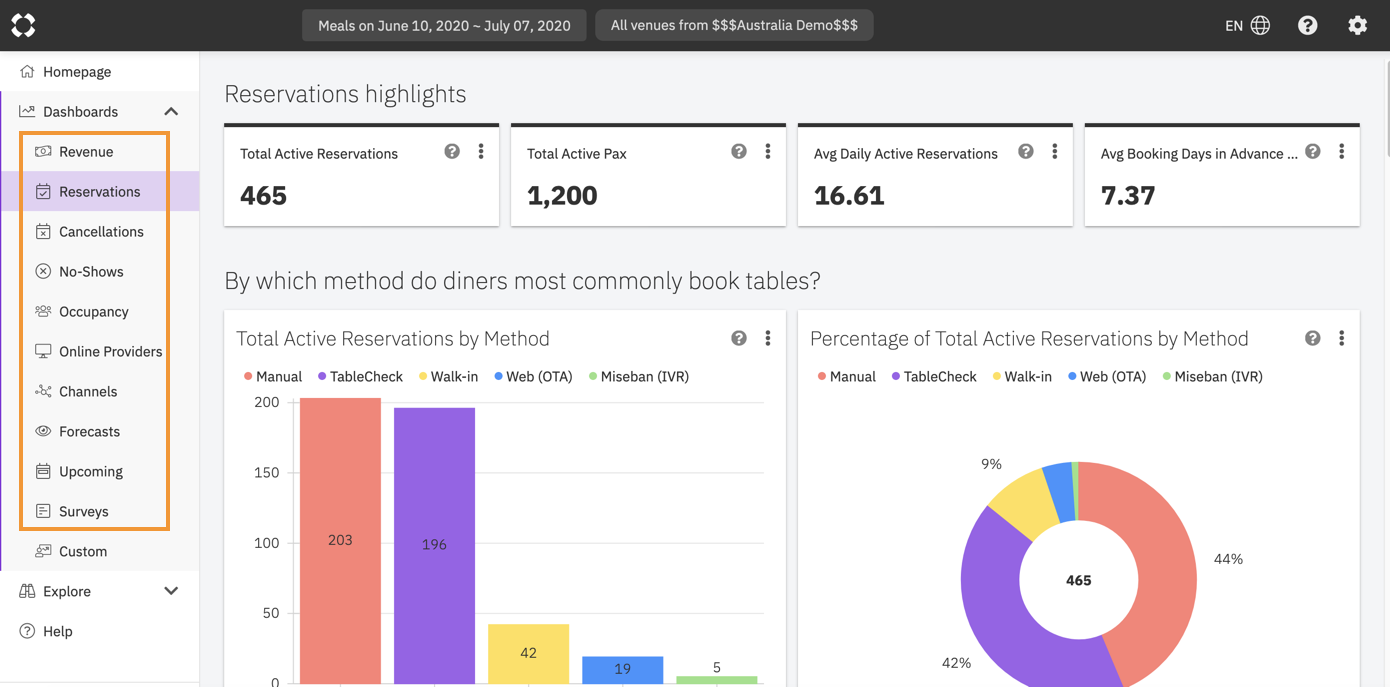Show help for Total Active Reservations by Method chart

[738, 338]
